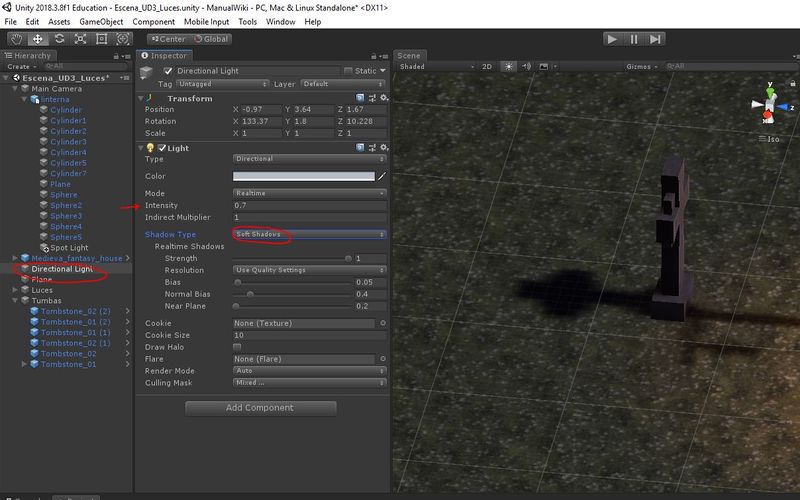Open the Static flags dropdown arrow
This screenshot has height=500, width=800.
pos(383,71)
